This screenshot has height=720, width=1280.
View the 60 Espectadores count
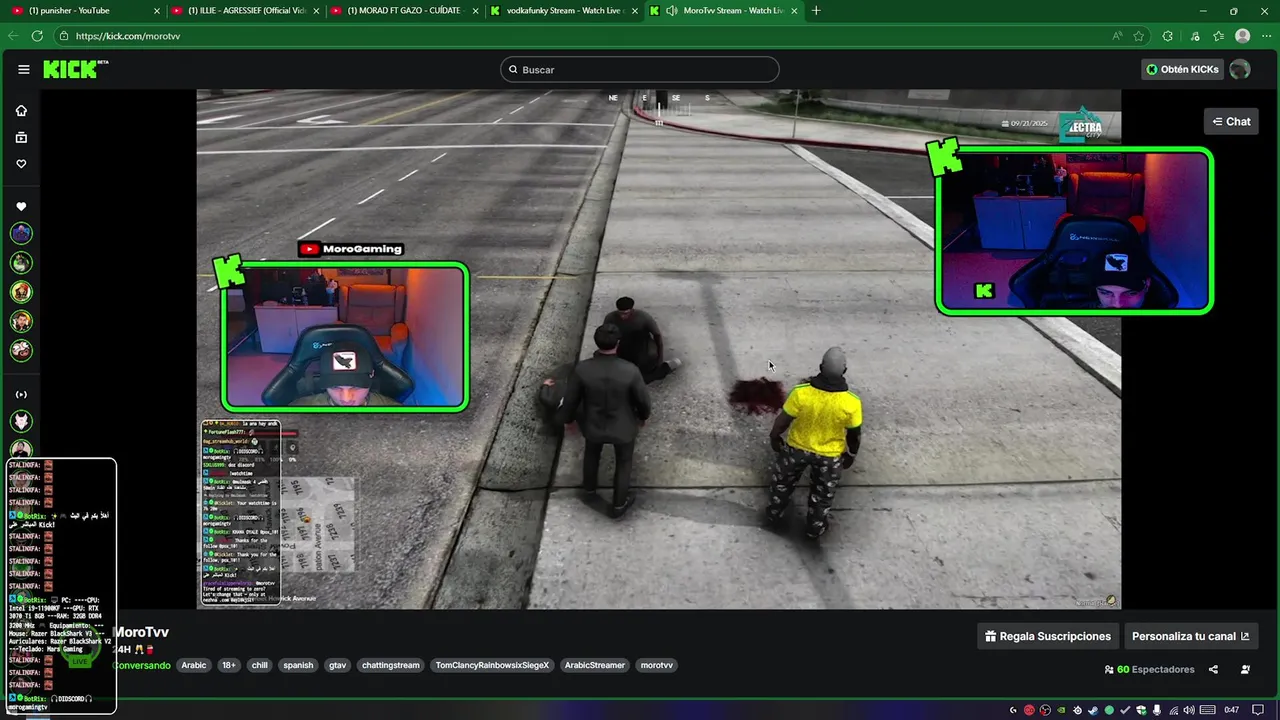(1150, 669)
